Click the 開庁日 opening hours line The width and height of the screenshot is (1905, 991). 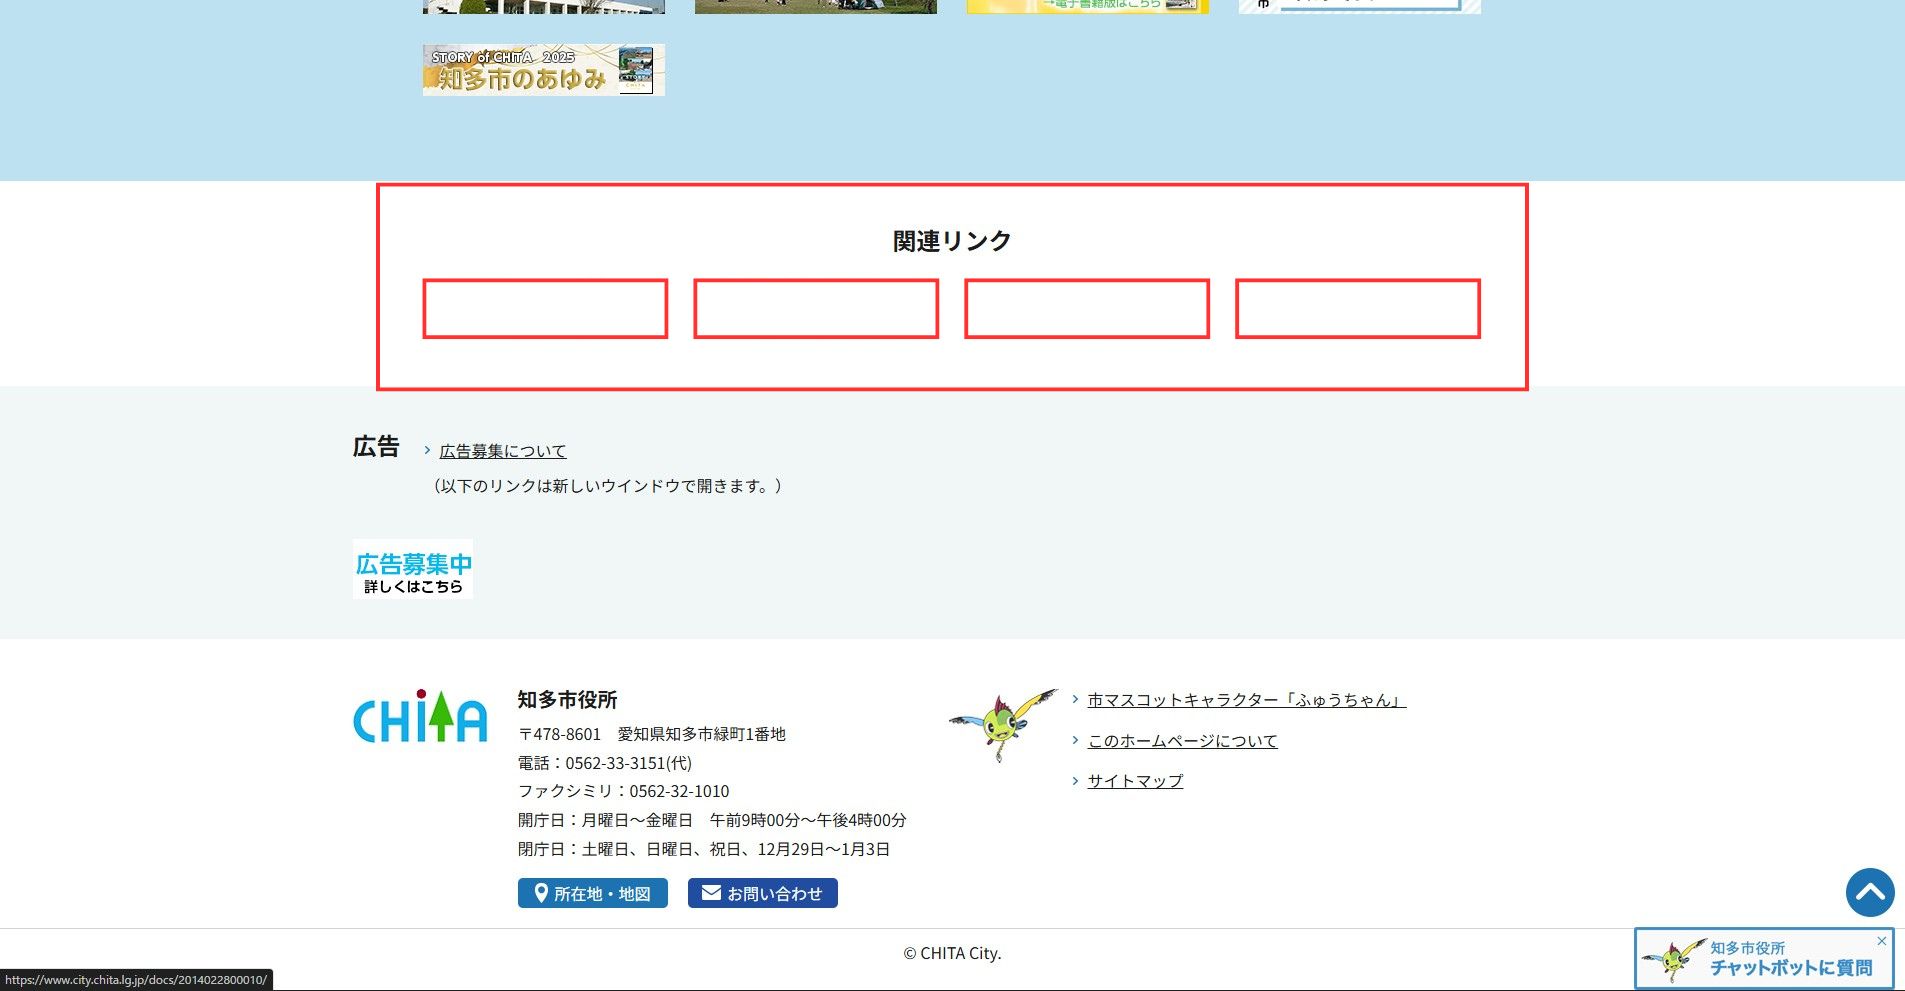[x=712, y=820]
